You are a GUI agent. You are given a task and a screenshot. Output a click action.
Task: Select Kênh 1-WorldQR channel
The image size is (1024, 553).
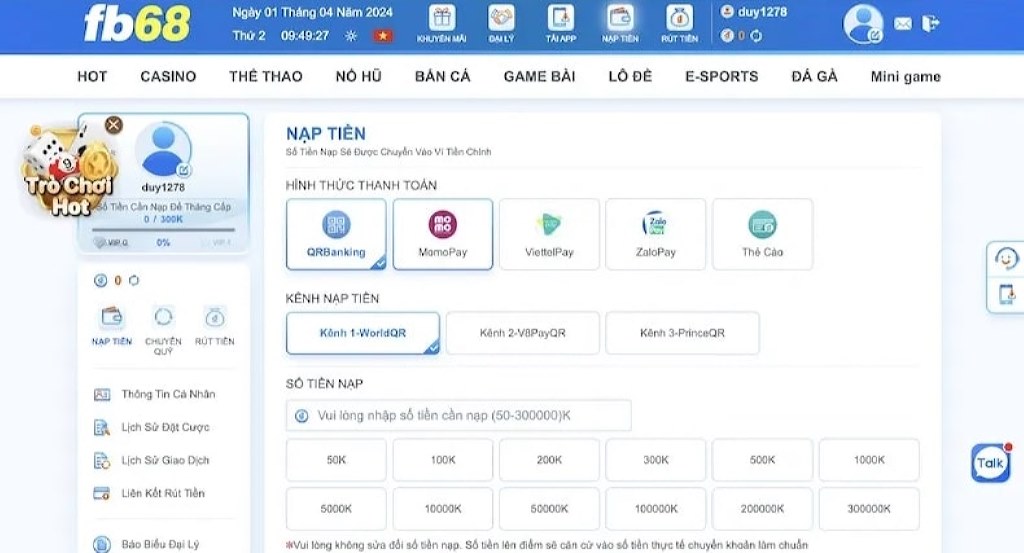click(x=363, y=333)
